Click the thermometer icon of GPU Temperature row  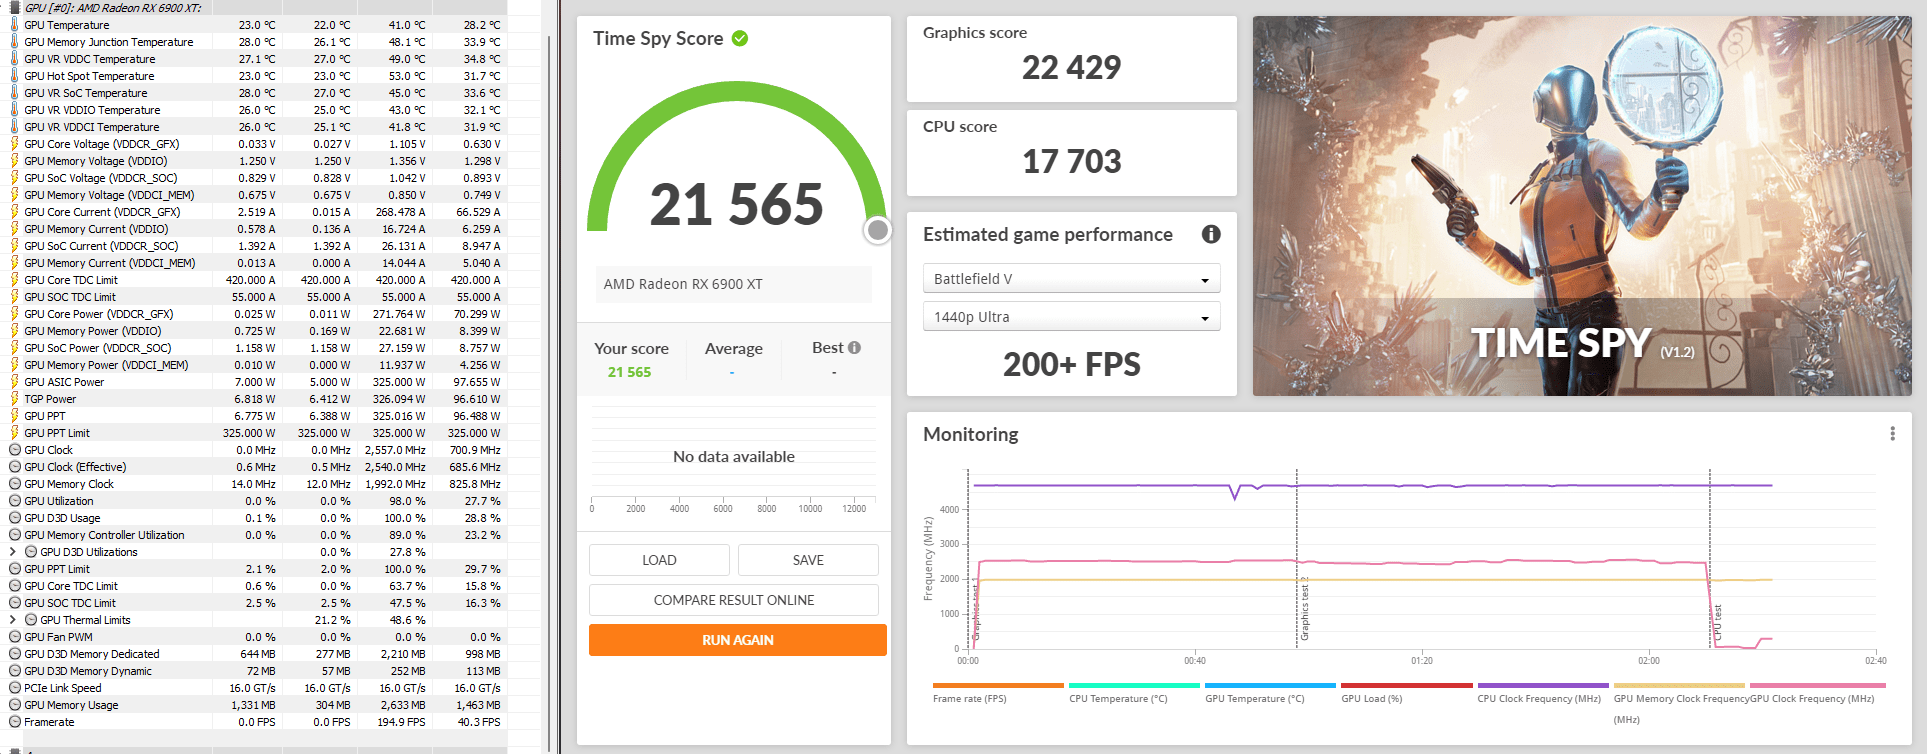tap(14, 25)
